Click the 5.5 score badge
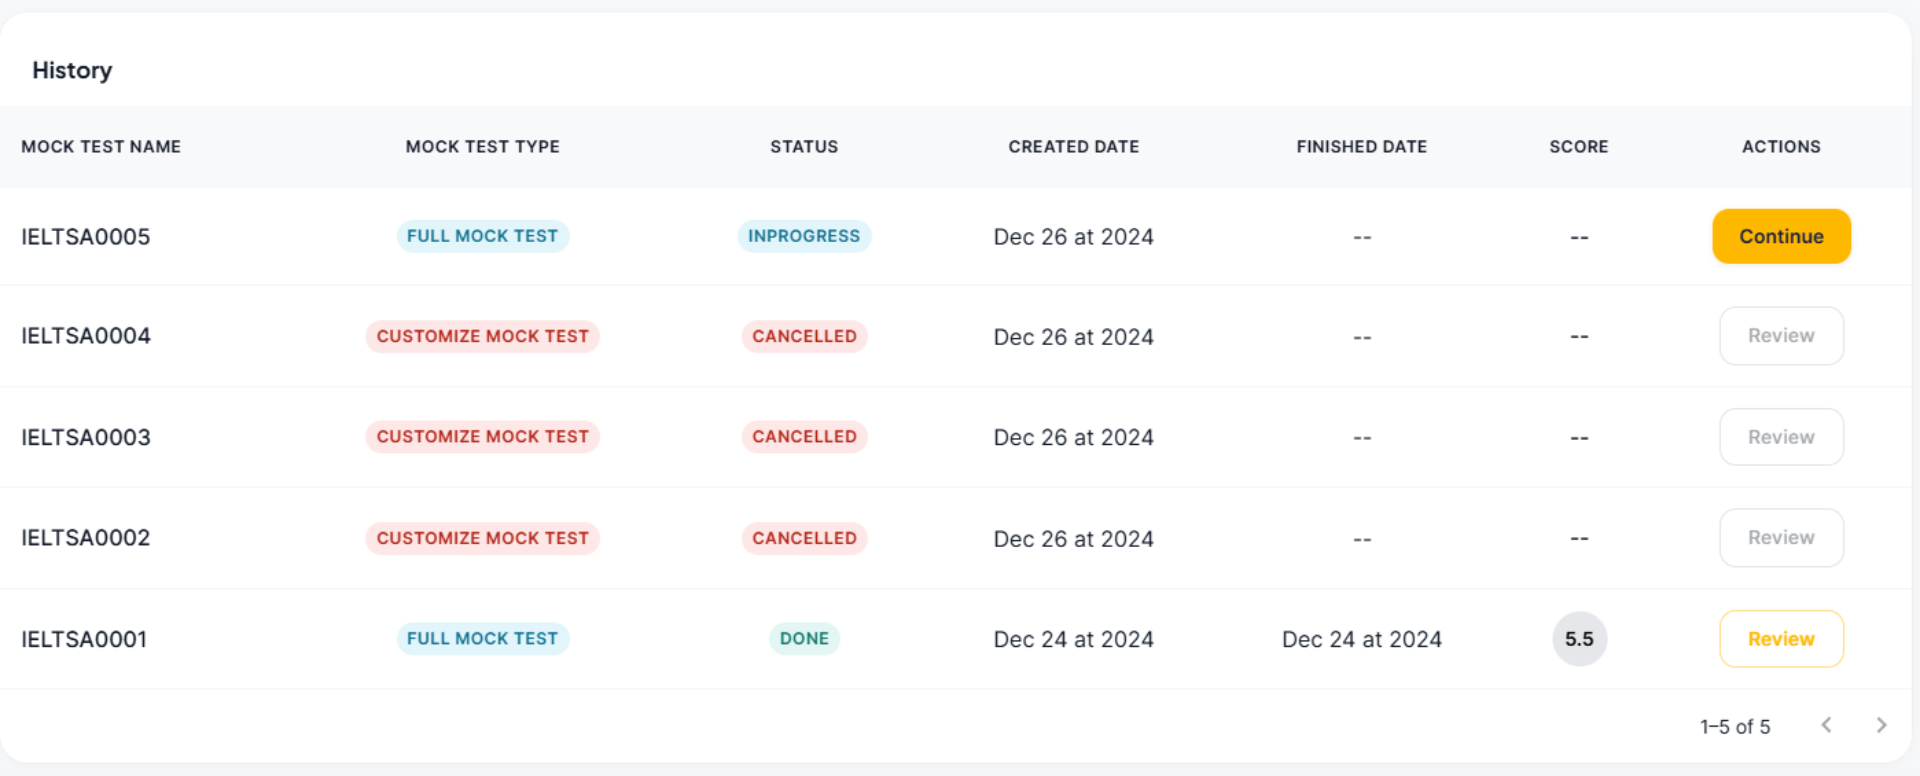This screenshot has height=776, width=1920. (x=1579, y=639)
